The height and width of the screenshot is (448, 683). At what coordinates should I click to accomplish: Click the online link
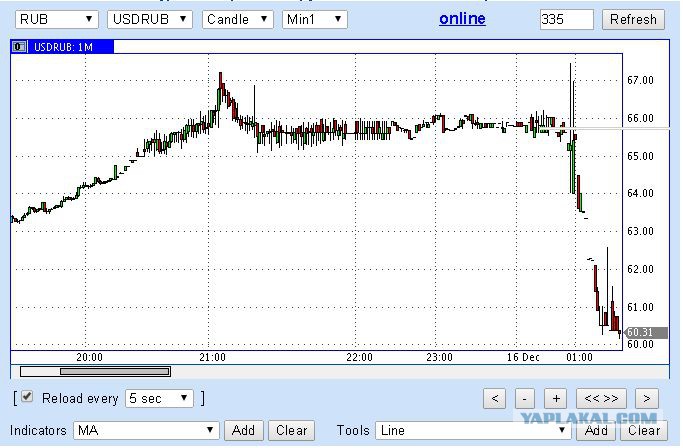pos(462,19)
